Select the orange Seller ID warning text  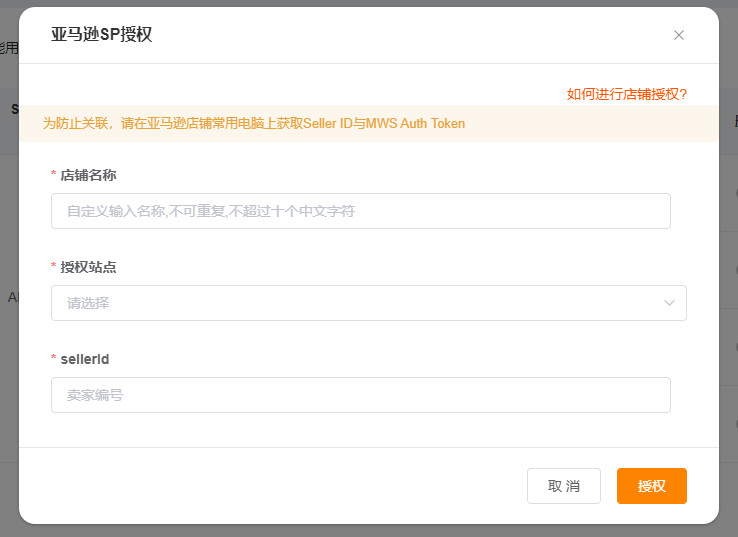tap(254, 123)
